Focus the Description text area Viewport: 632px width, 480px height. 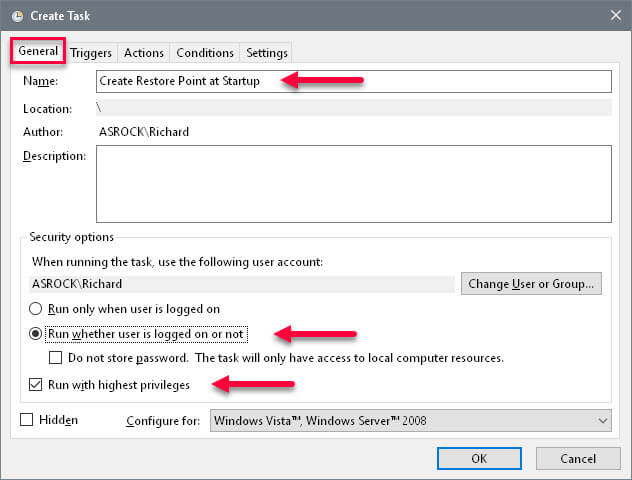(353, 184)
